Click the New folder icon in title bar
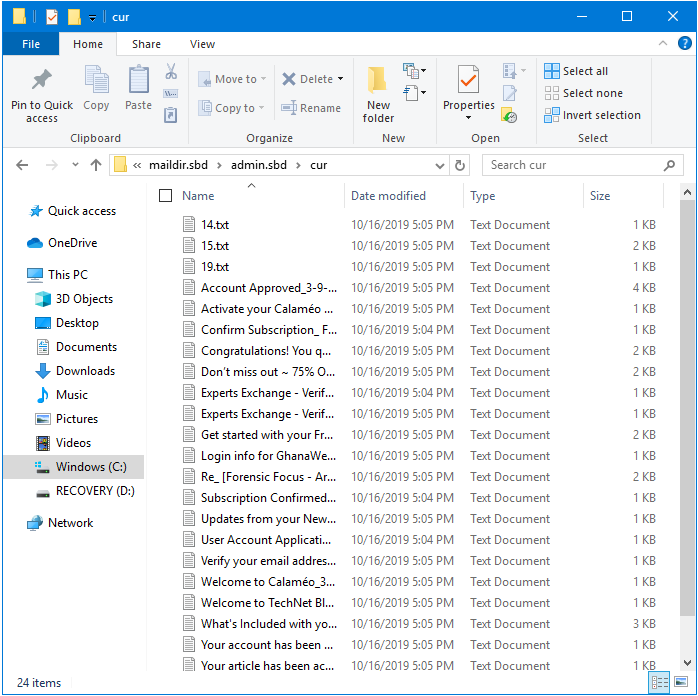The height and width of the screenshot is (696, 698). (74, 17)
